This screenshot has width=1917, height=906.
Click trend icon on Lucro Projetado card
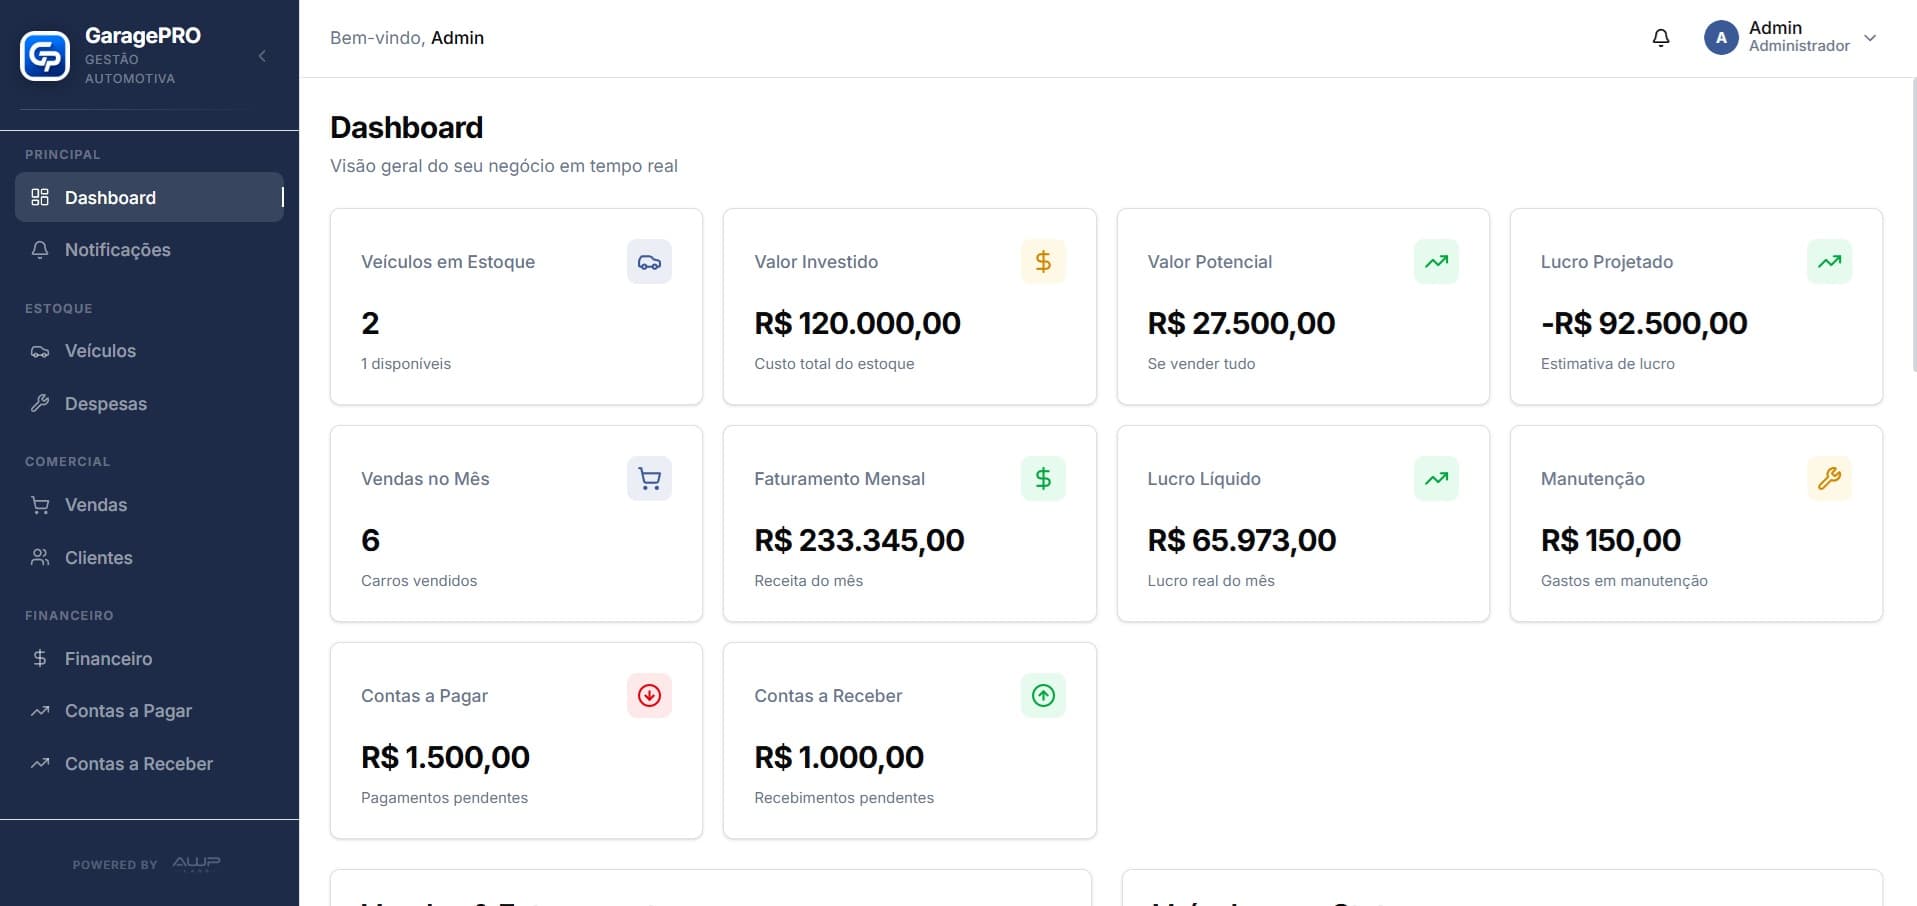point(1829,262)
